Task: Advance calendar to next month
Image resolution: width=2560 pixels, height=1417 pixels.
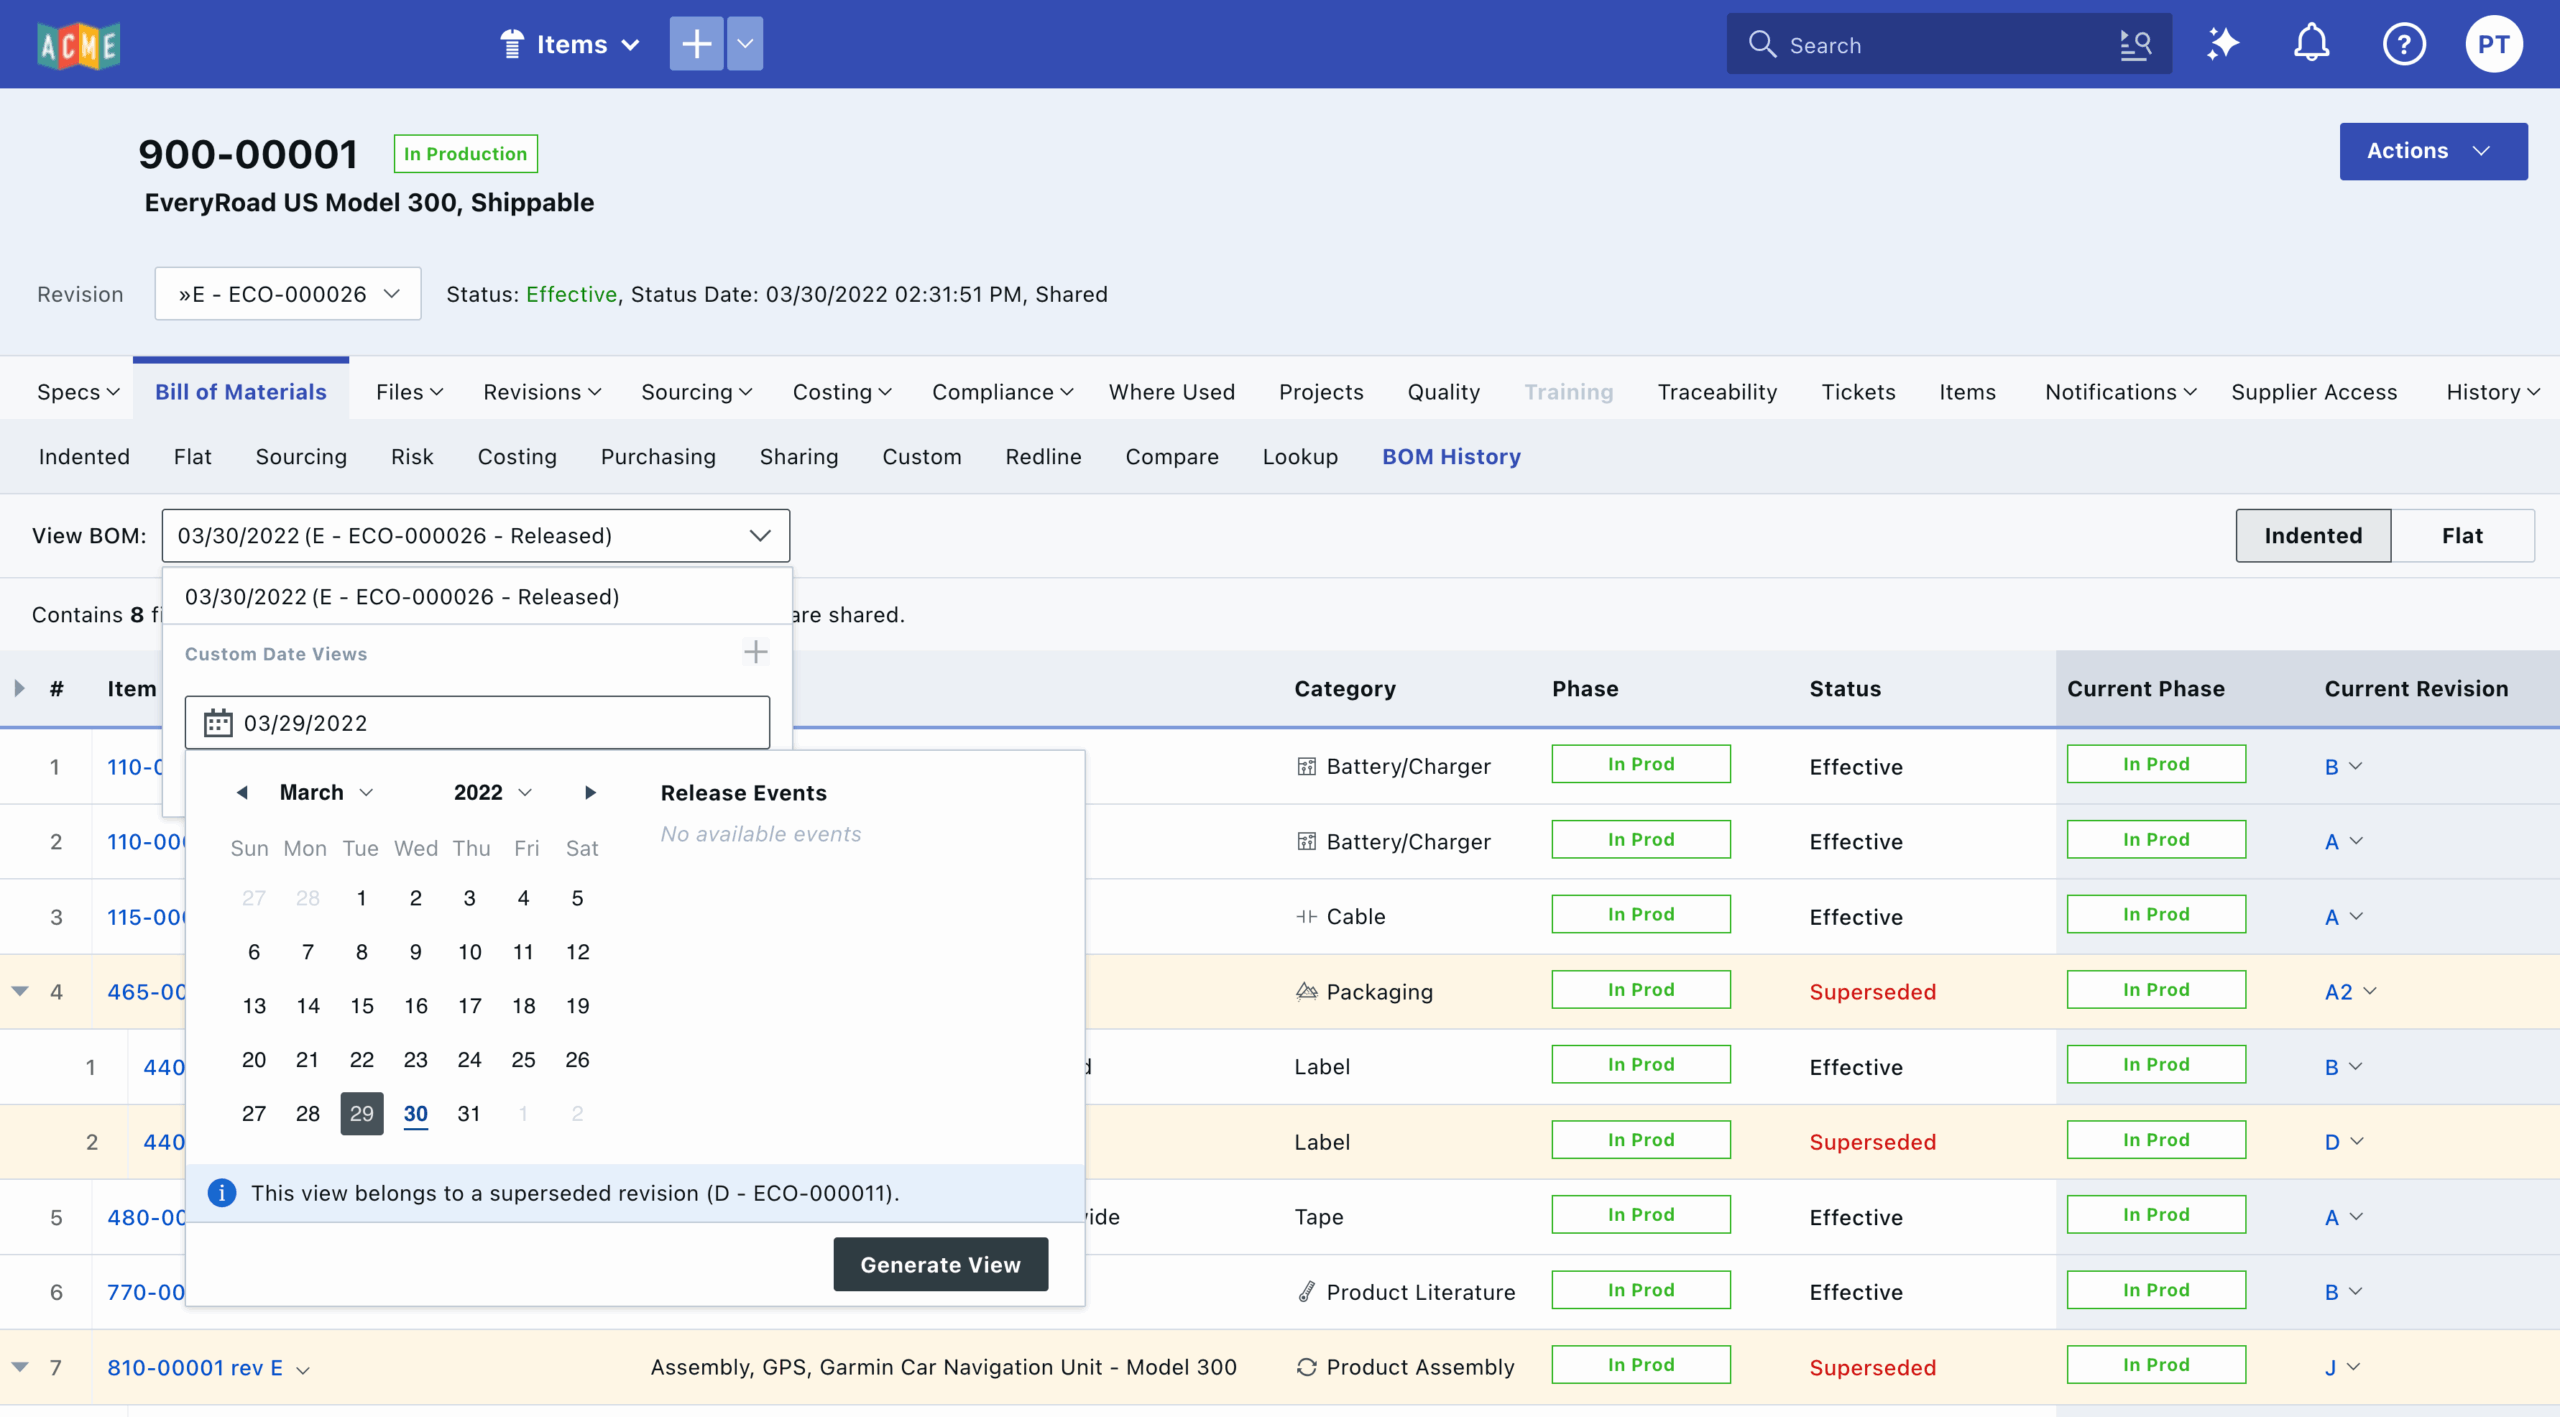Action: [x=590, y=793]
